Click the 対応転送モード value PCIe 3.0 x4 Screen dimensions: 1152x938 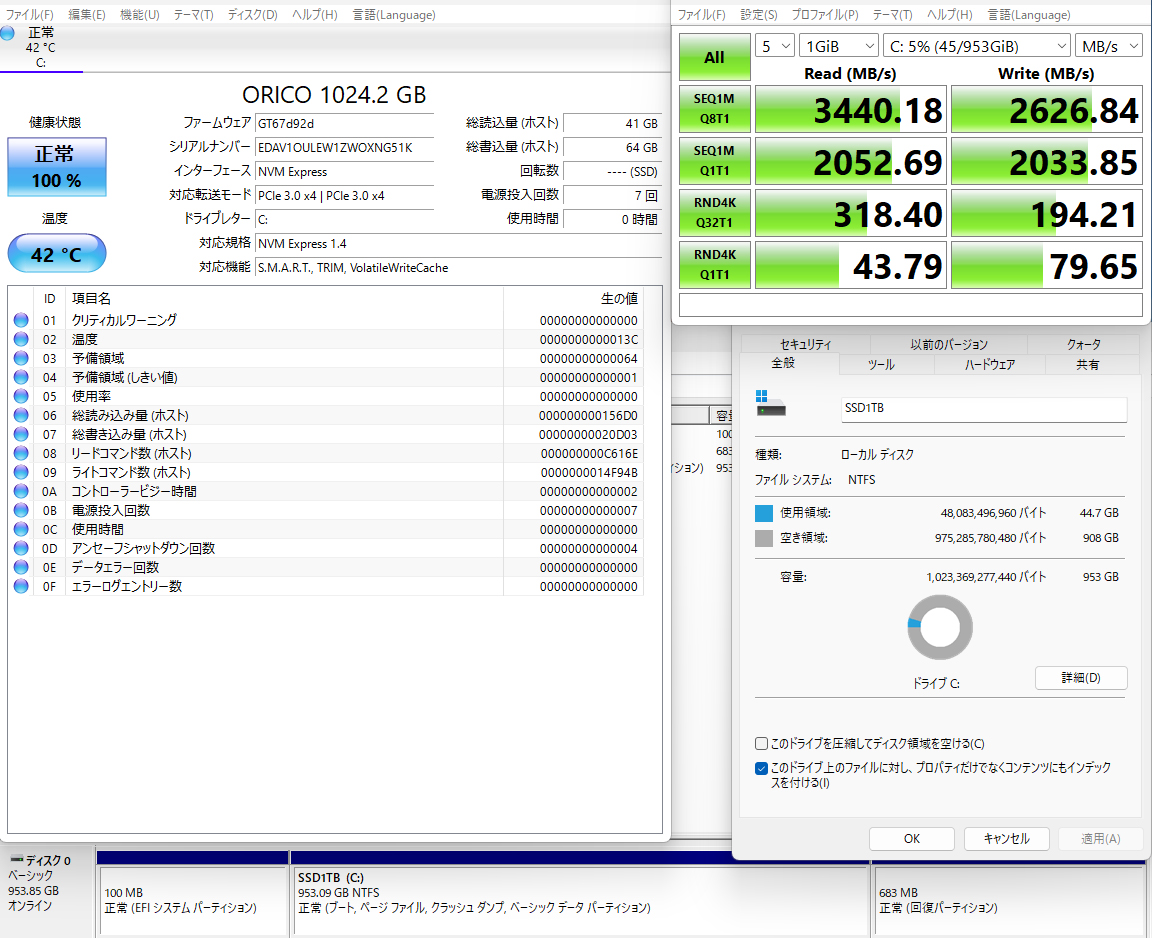click(344, 195)
